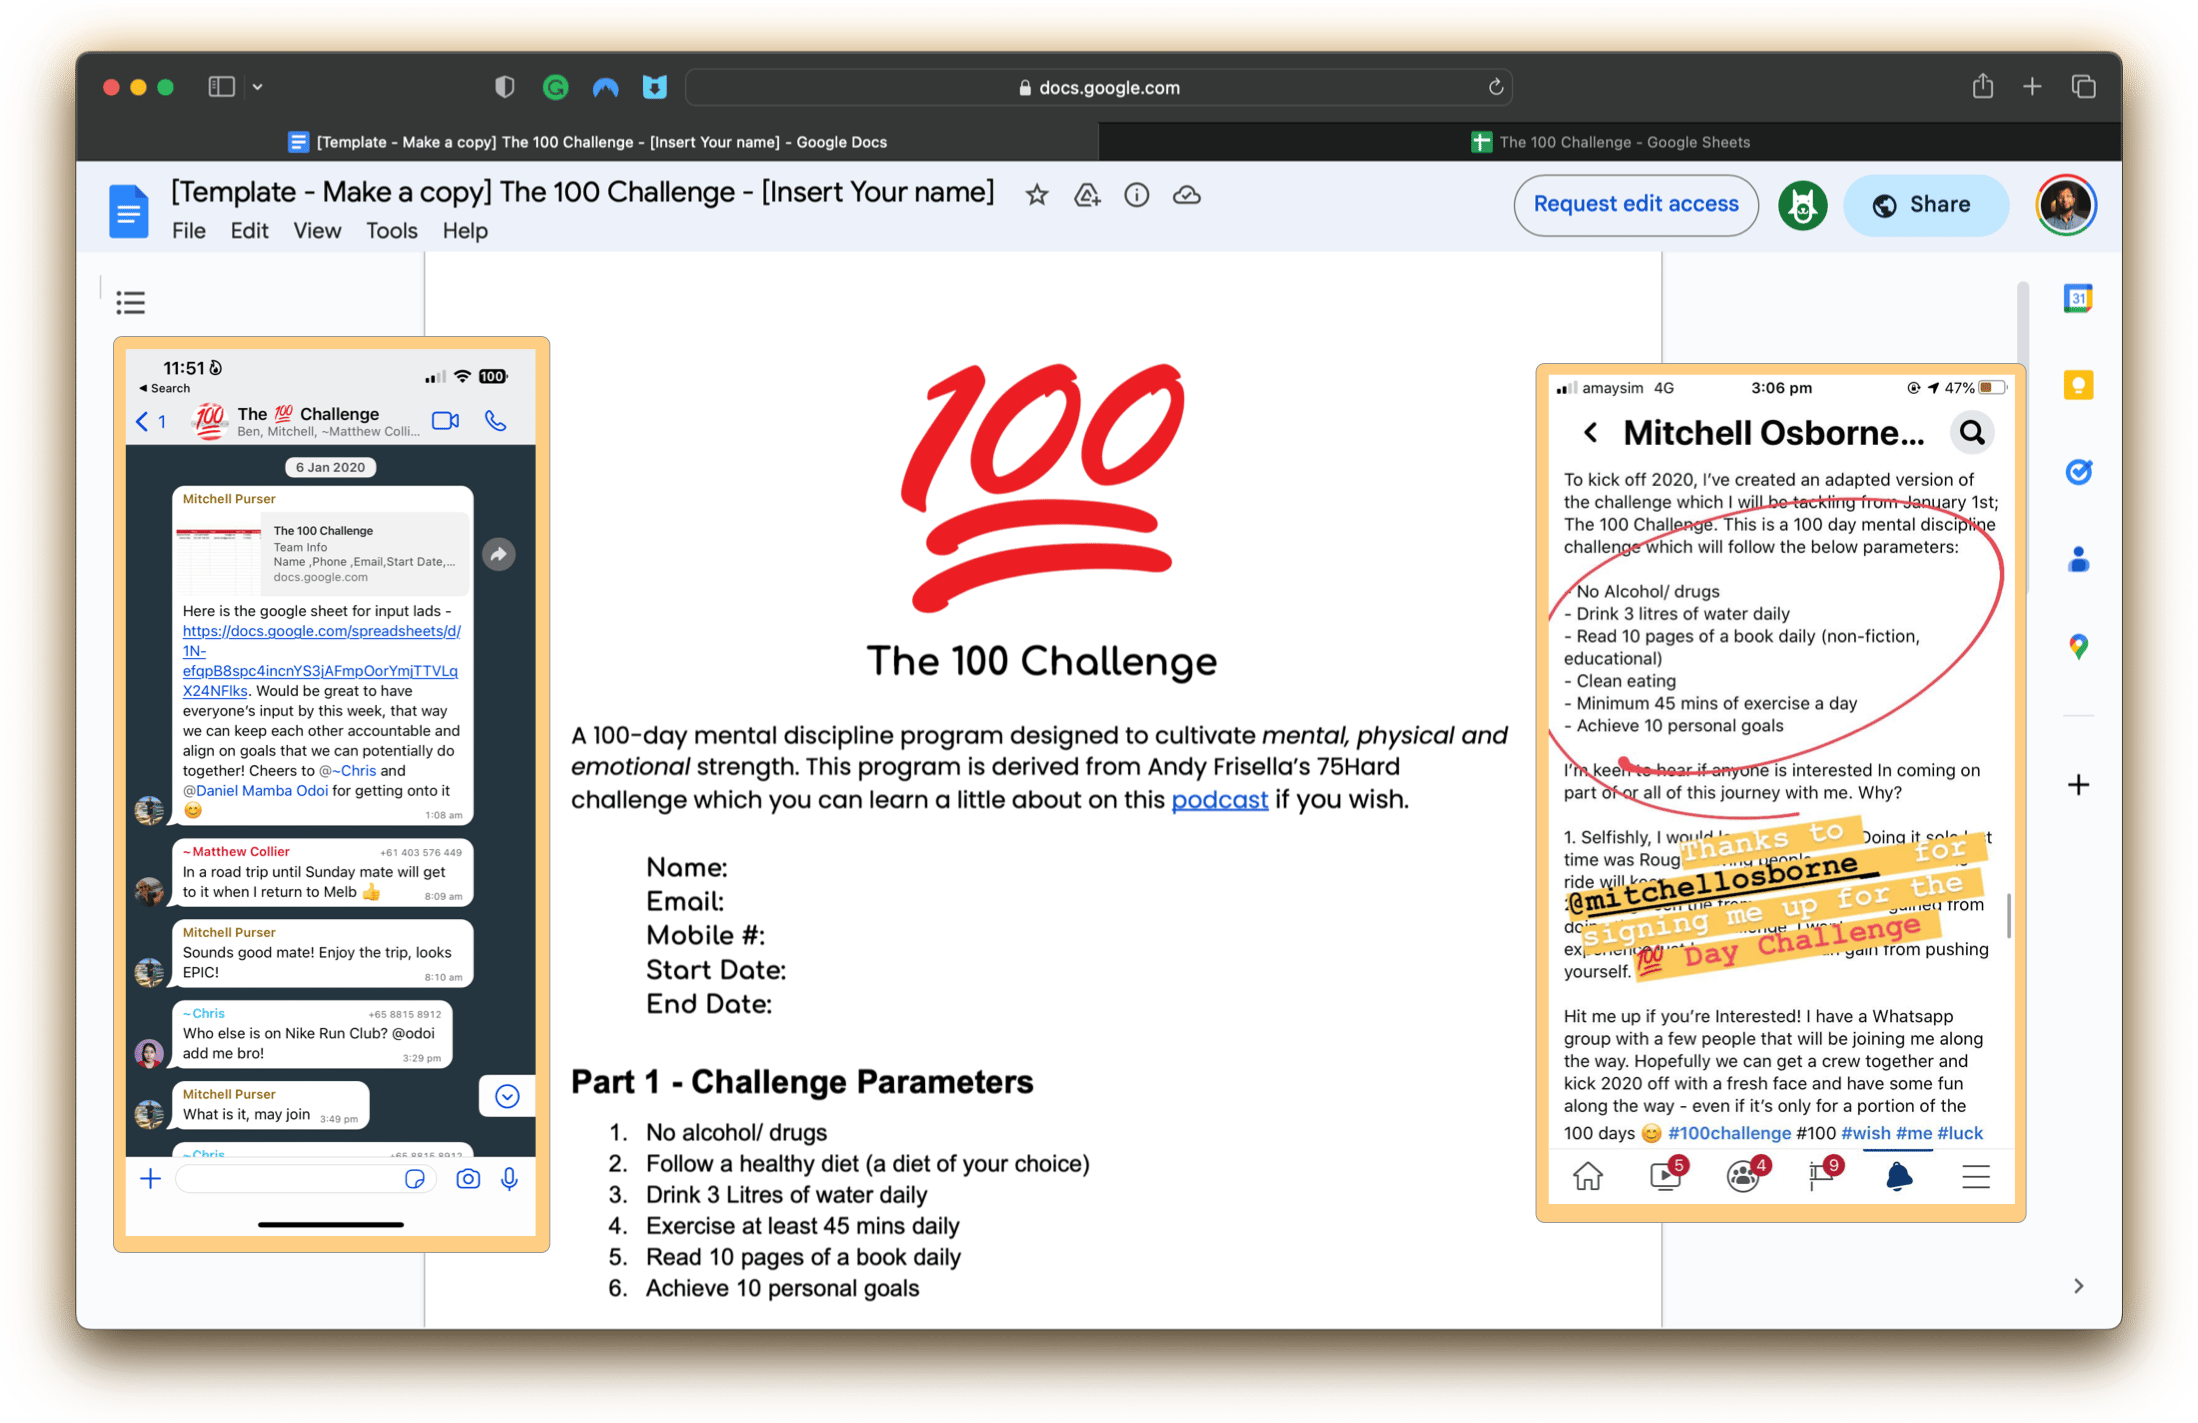This screenshot has height=1423, width=2198.
Task: Click the back chevron in the chat screenshot
Action: click(142, 421)
